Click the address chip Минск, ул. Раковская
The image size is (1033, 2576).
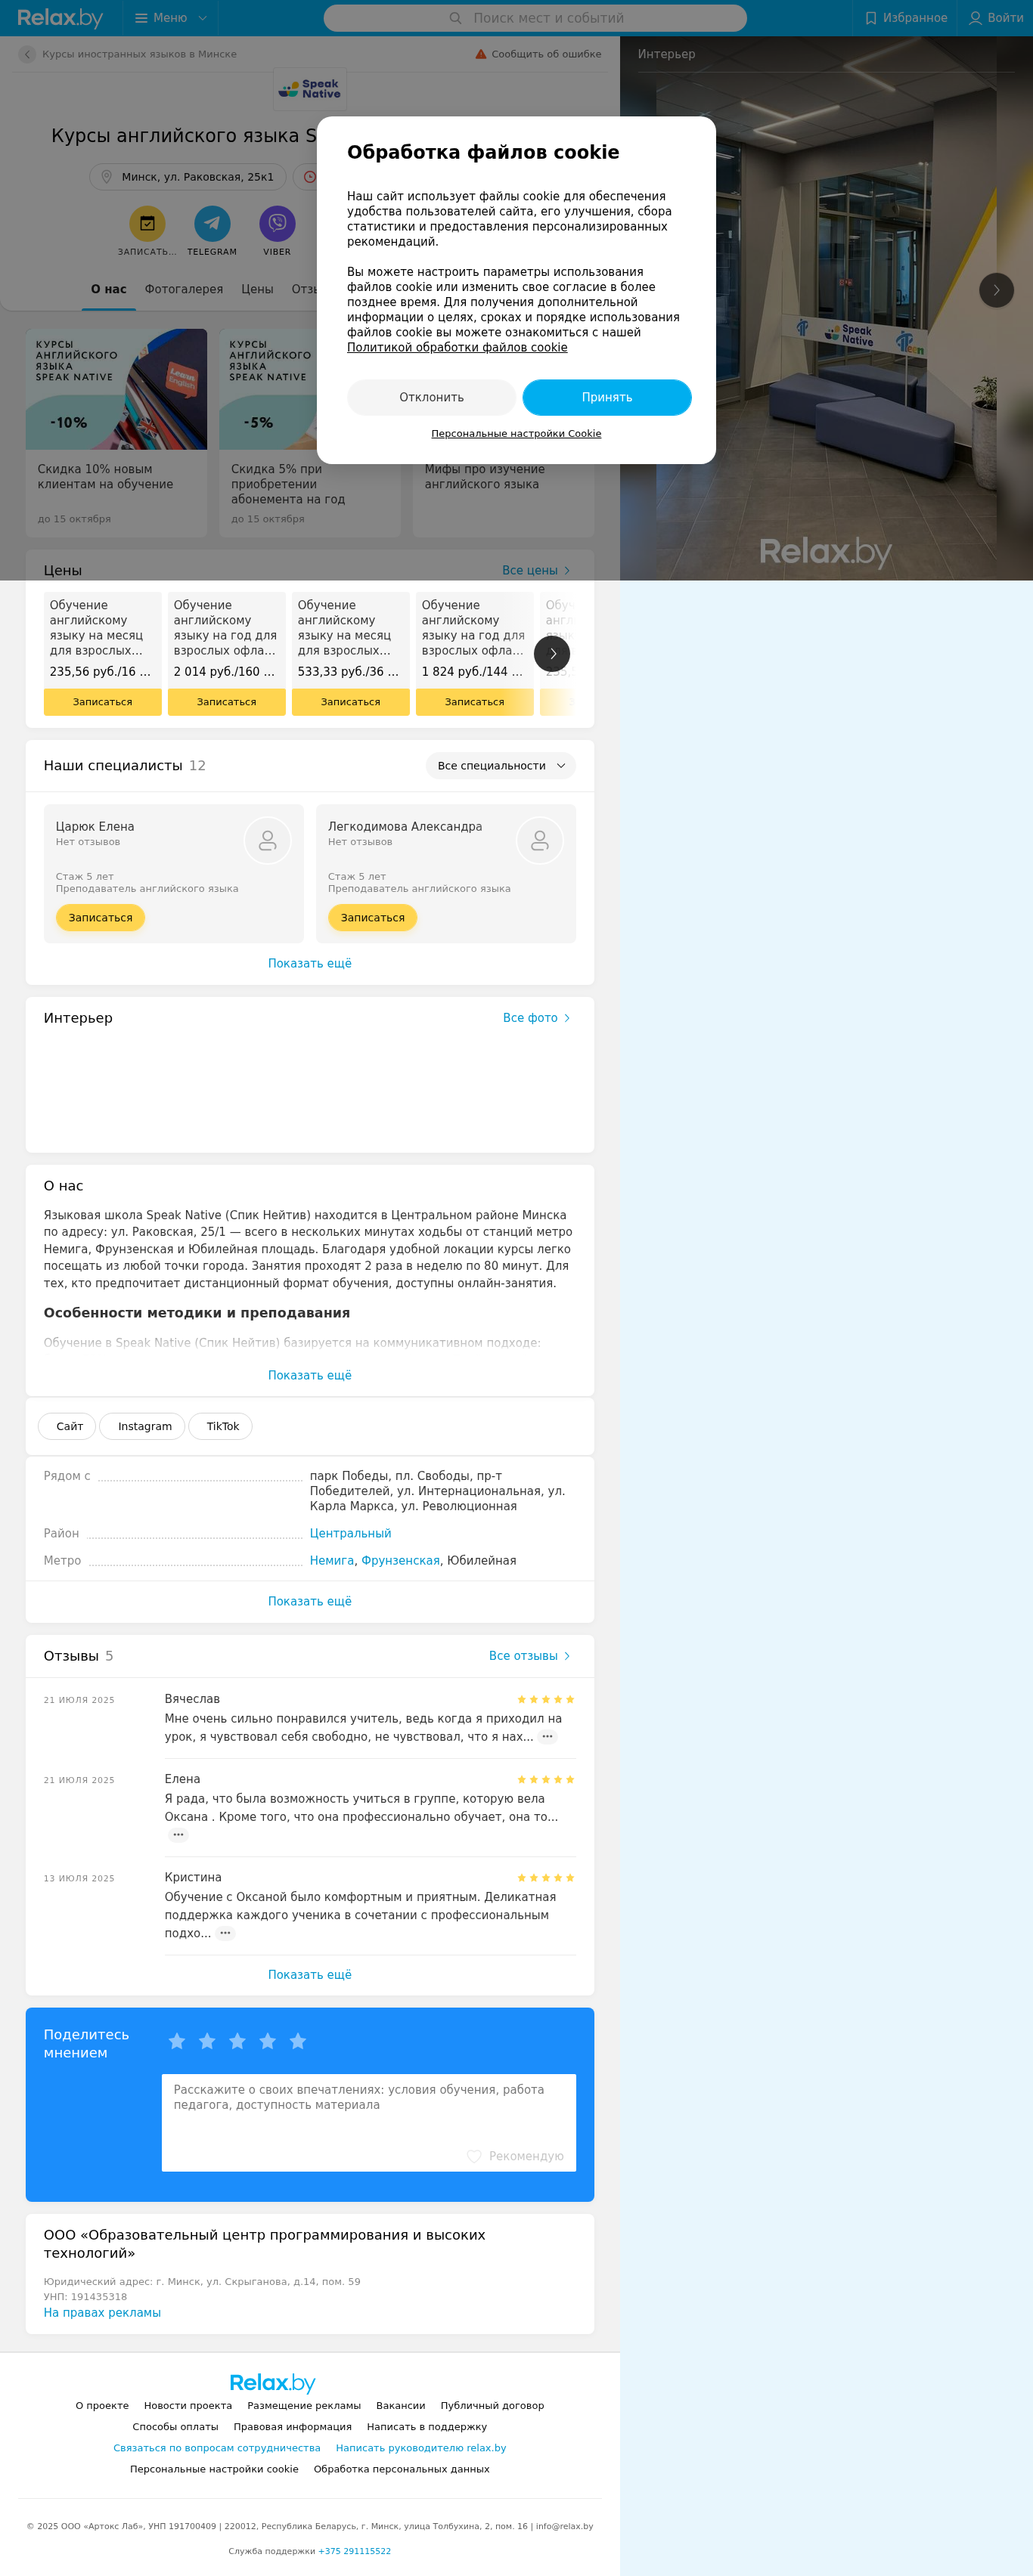188,177
